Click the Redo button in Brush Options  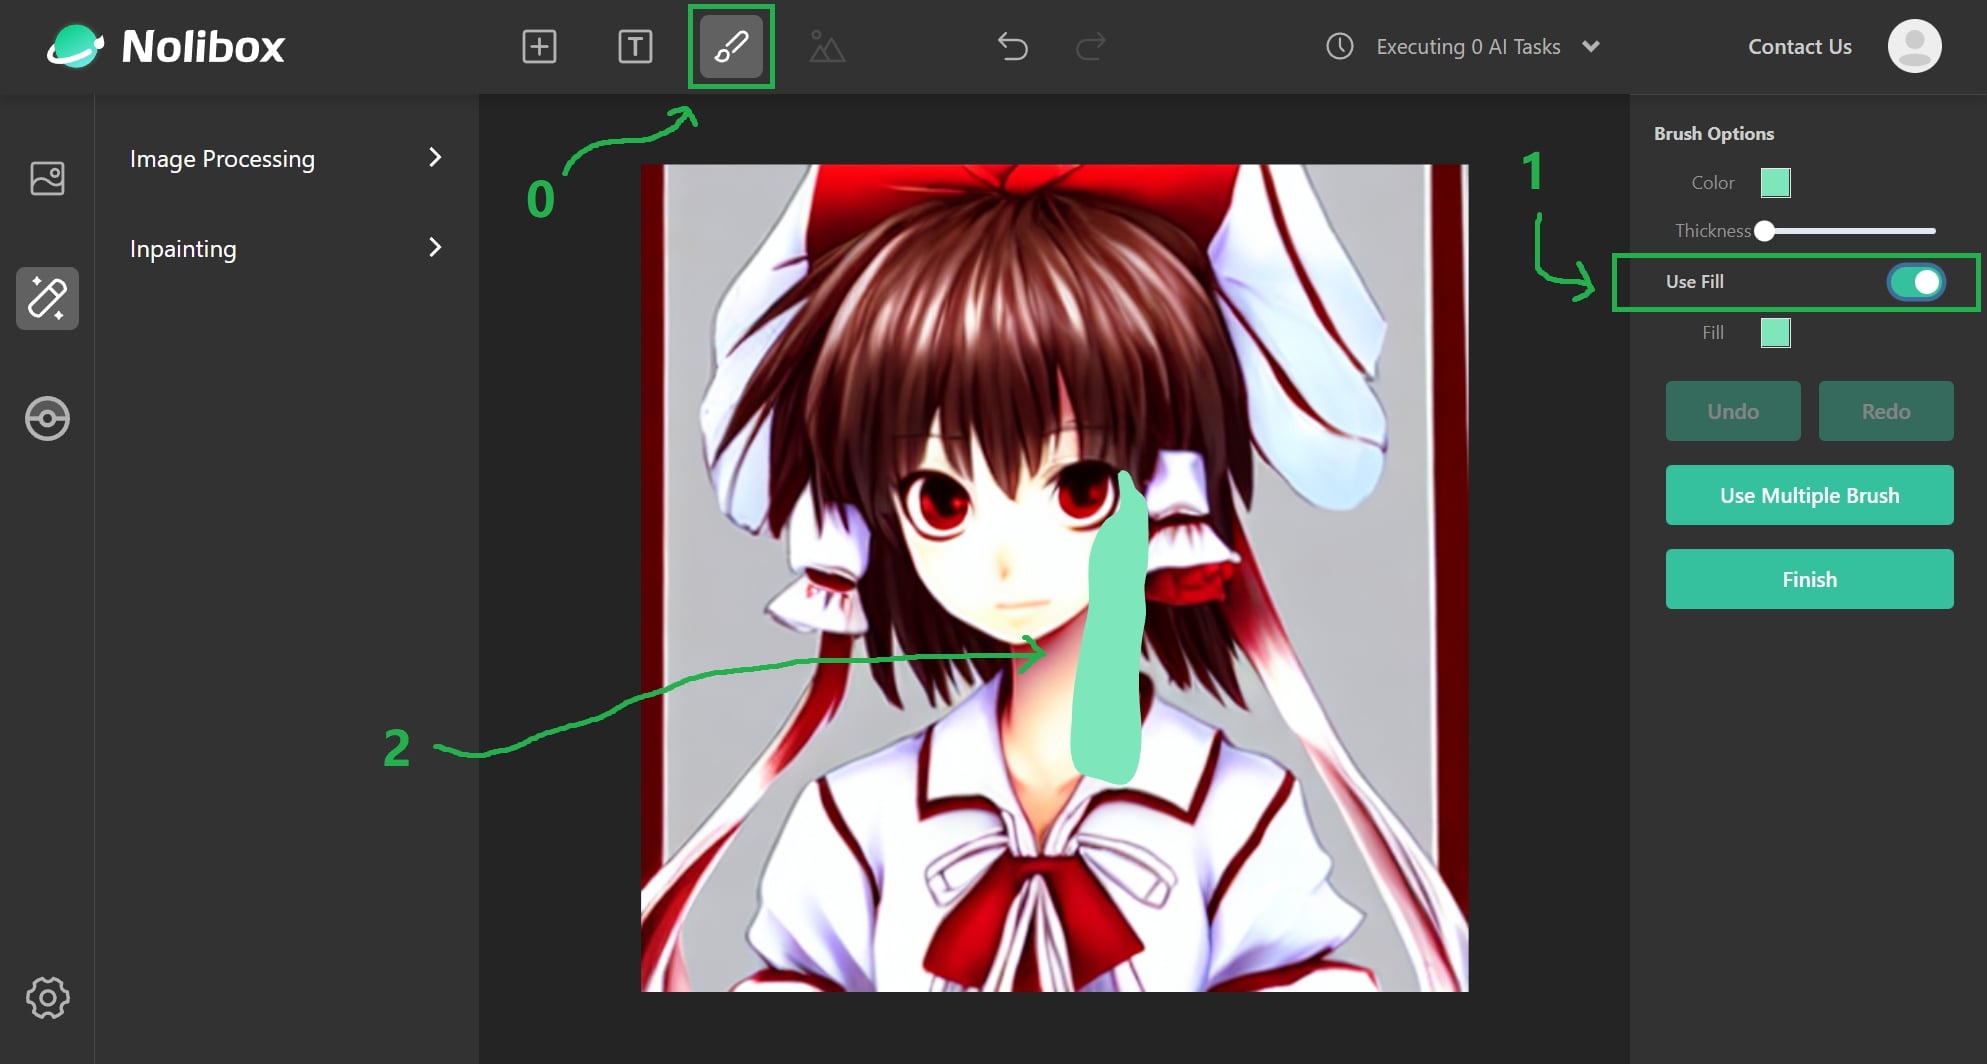1886,411
